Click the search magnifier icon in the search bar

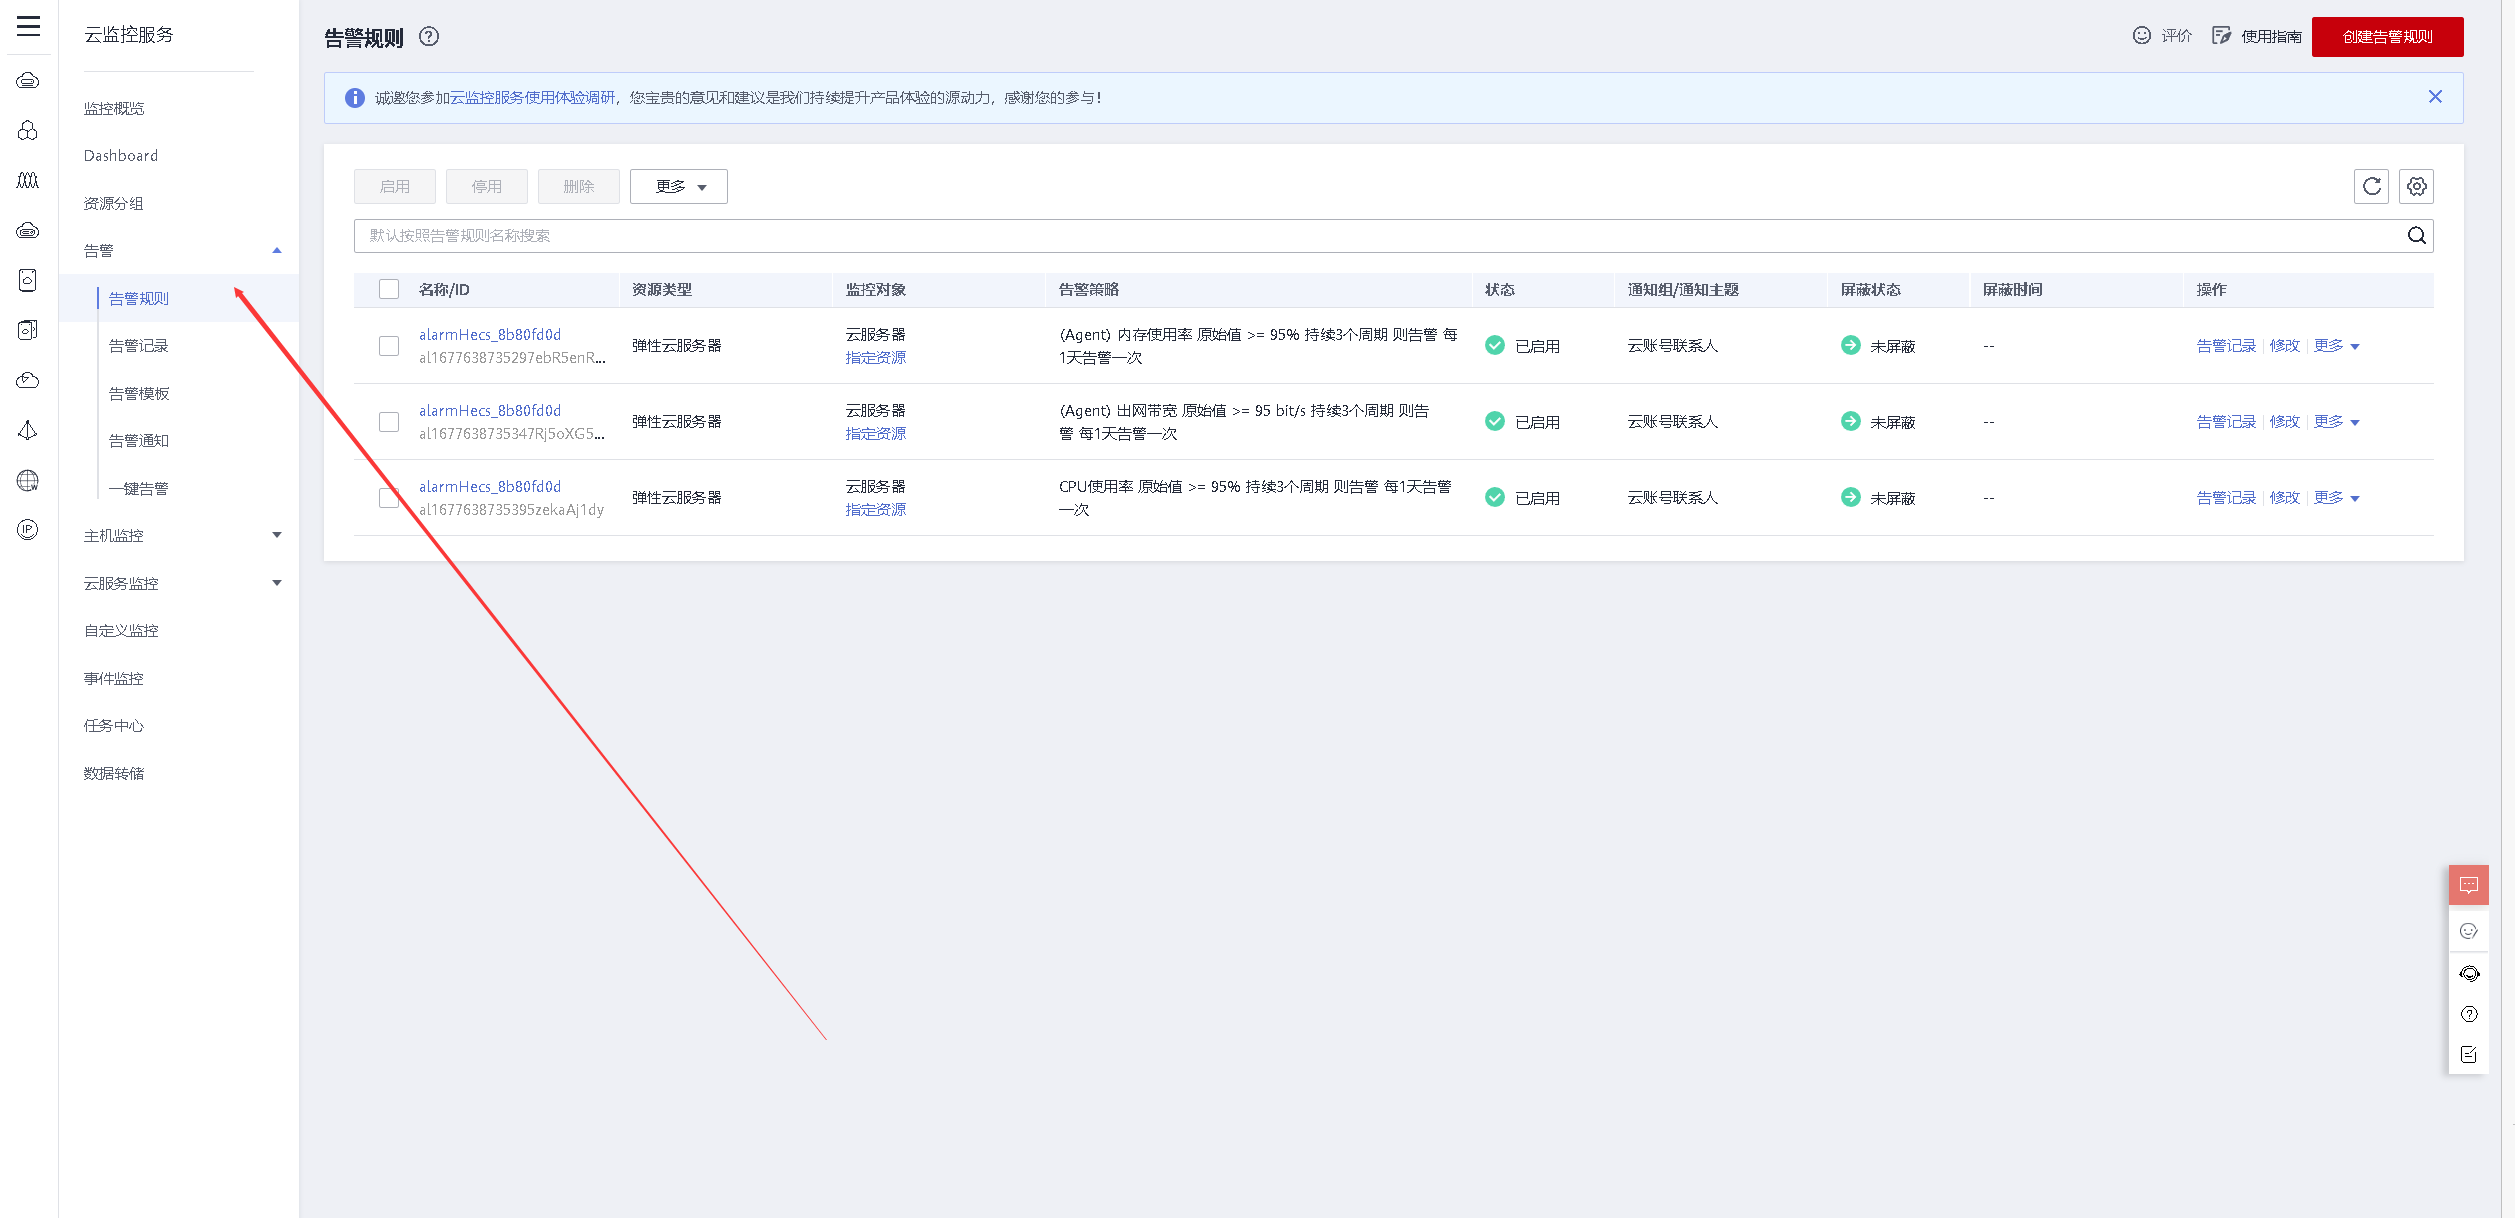tap(2416, 235)
